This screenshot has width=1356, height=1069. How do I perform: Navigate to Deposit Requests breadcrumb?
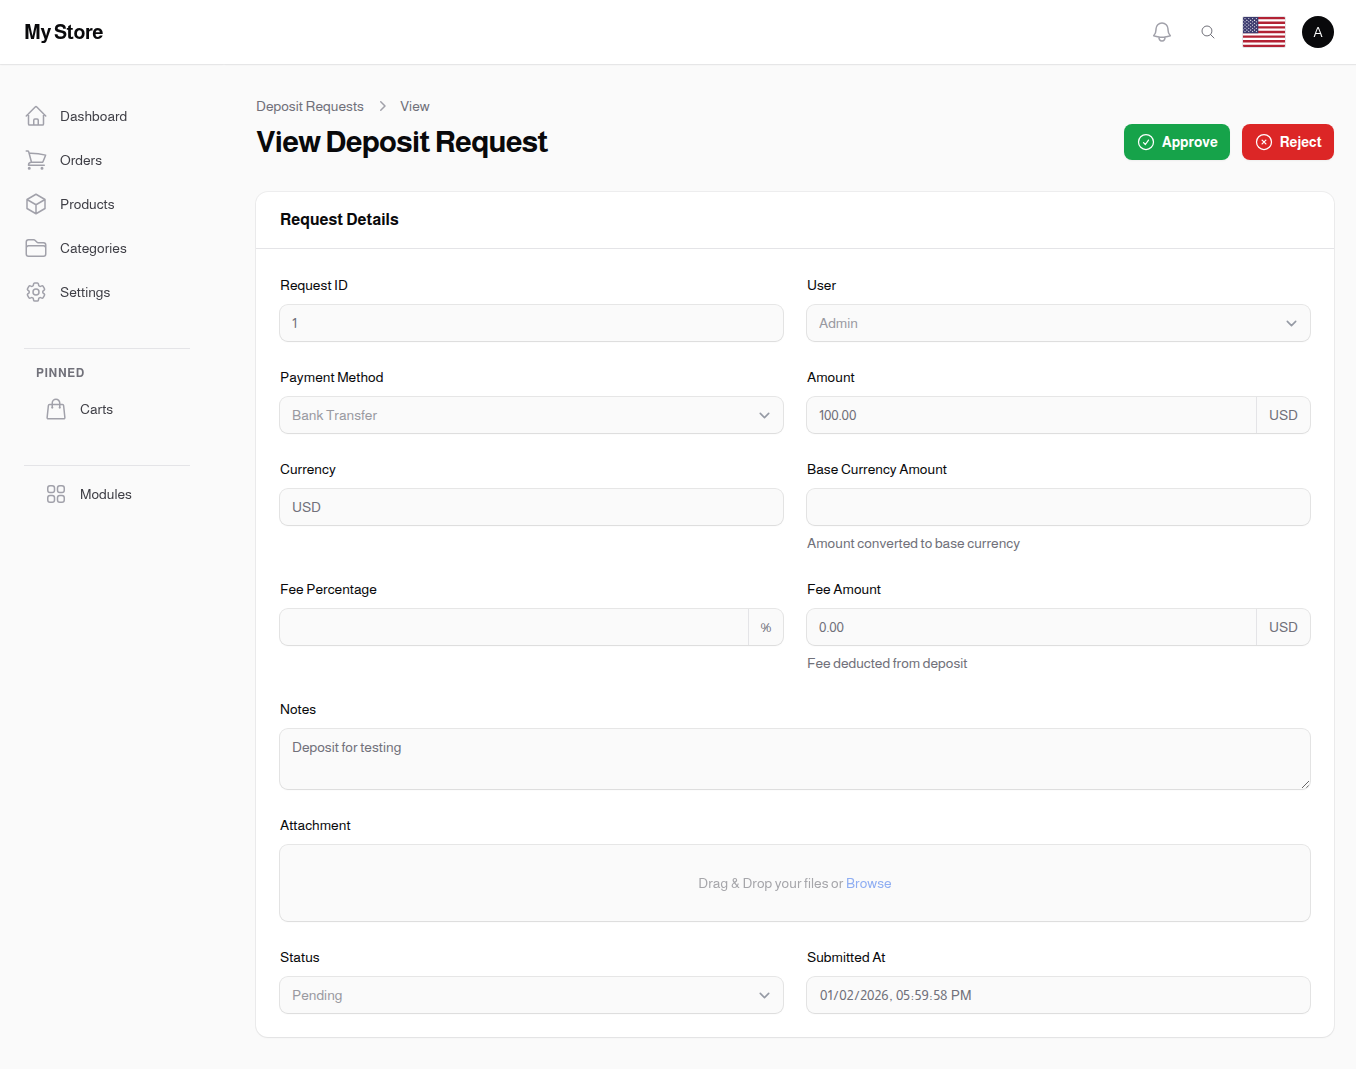[310, 106]
